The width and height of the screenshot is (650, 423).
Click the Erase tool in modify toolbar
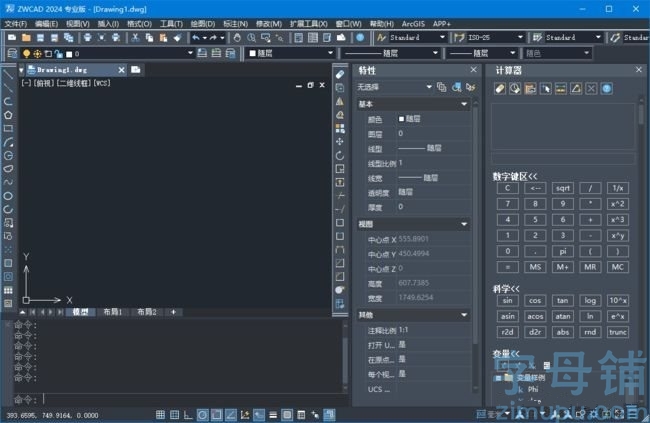pyautogui.click(x=340, y=74)
